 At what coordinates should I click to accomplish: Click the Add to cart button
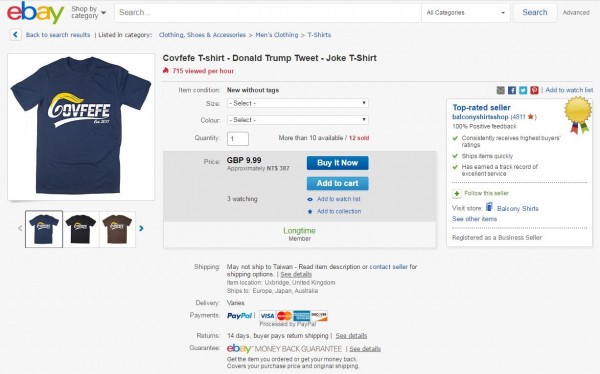point(338,183)
